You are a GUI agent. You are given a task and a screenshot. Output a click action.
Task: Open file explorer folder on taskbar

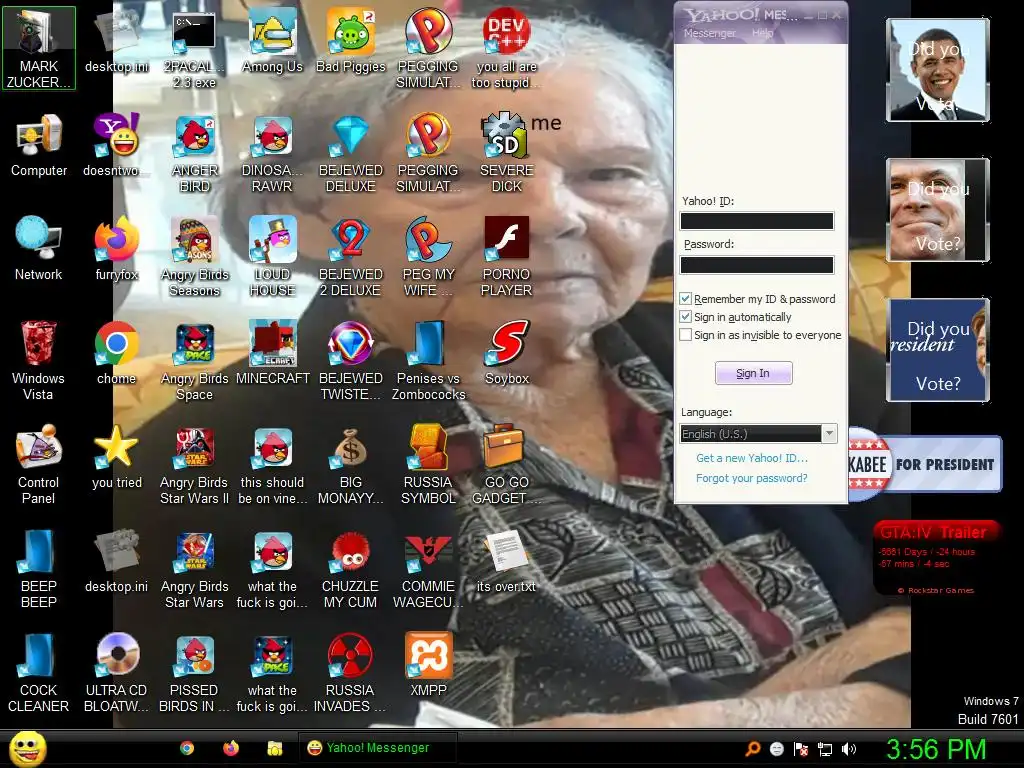pos(274,748)
